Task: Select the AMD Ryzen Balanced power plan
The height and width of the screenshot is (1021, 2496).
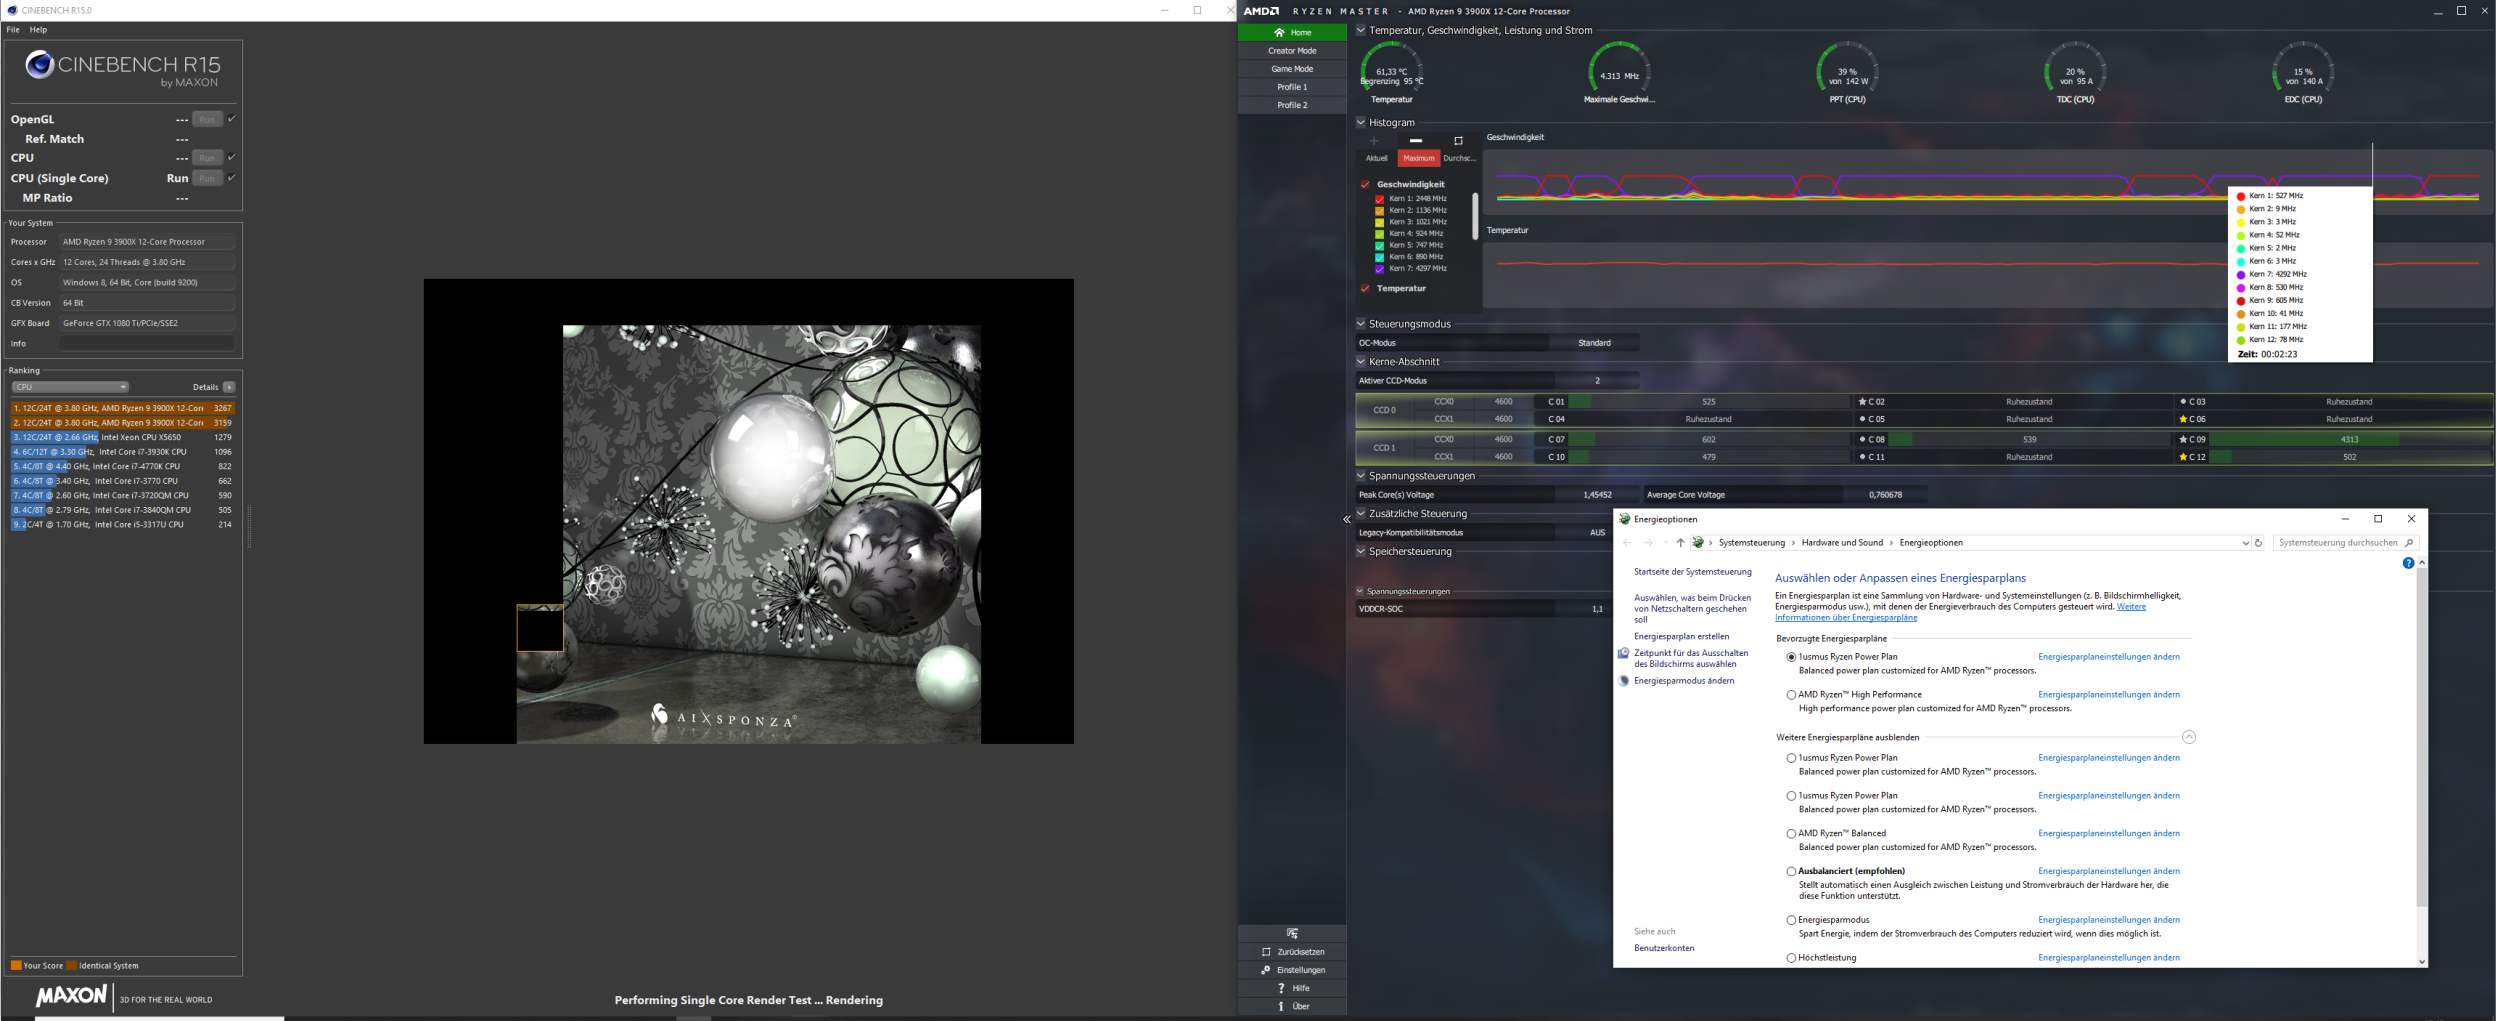Action: (x=1791, y=834)
